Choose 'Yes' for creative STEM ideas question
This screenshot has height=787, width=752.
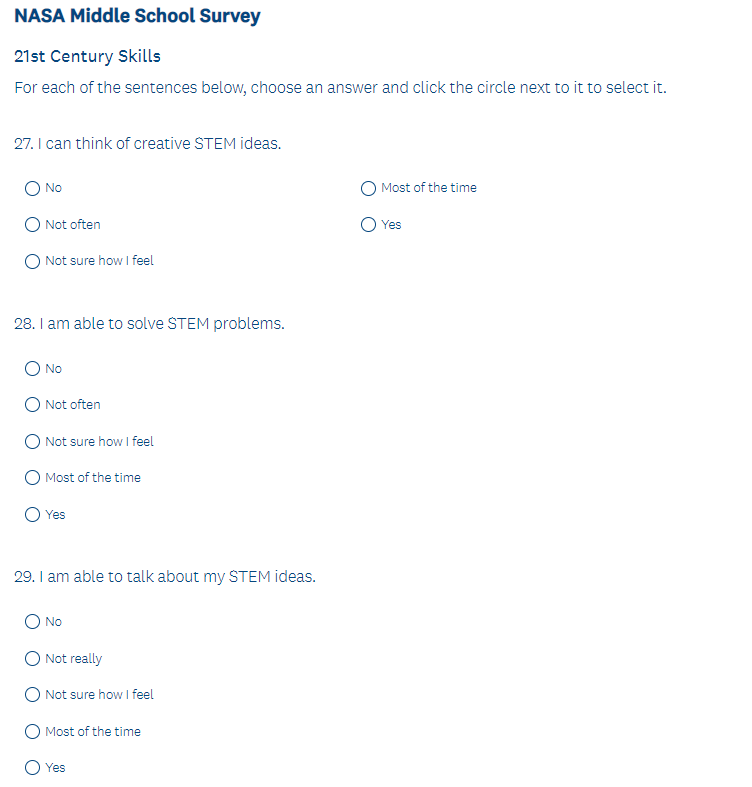(369, 225)
